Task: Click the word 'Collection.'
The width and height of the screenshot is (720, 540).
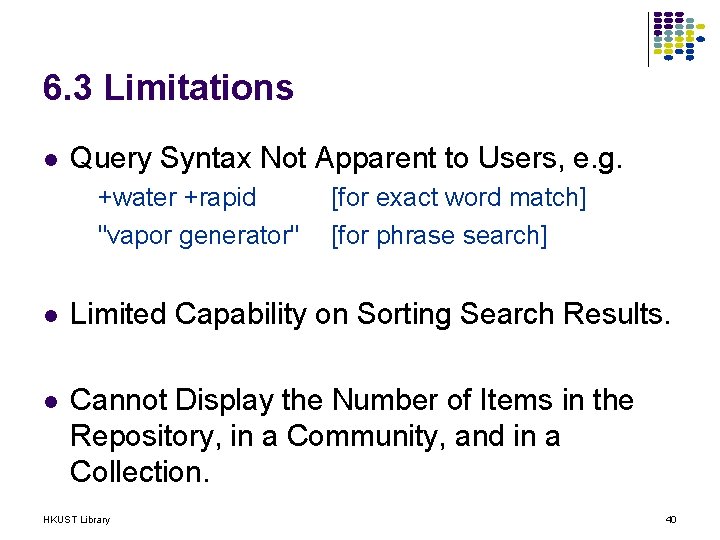Action: point(140,472)
